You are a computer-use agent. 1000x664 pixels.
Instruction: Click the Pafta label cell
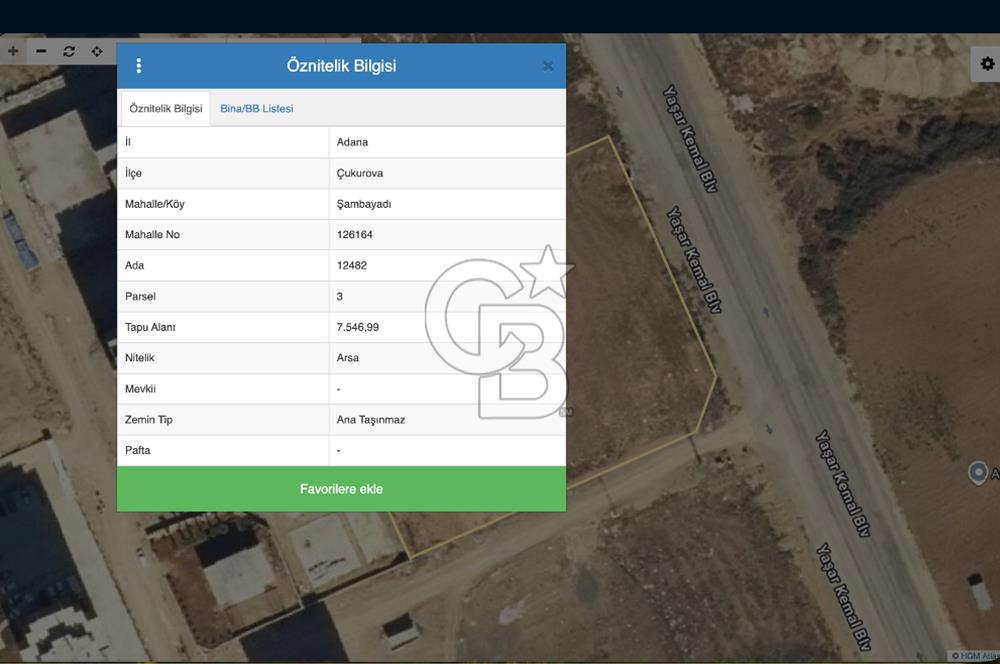pos(223,450)
